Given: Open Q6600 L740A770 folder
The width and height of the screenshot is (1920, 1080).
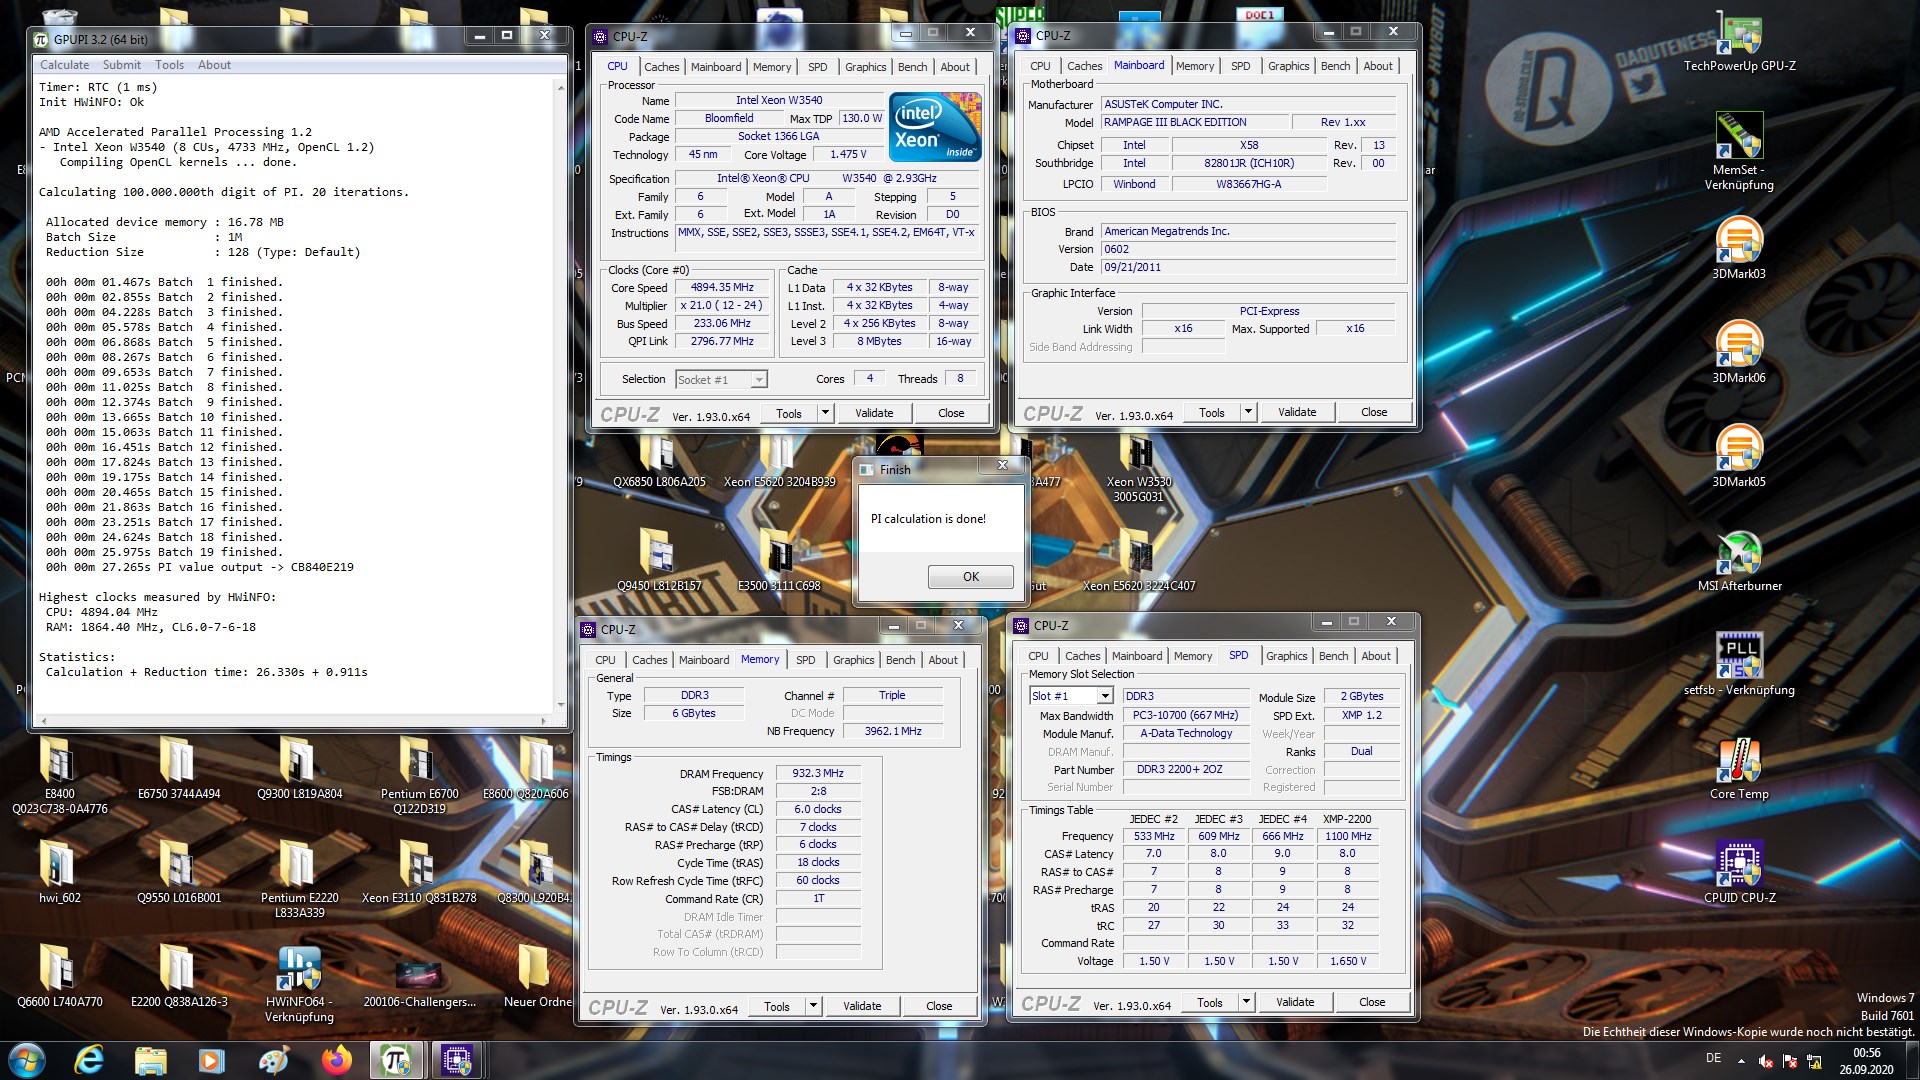Looking at the screenshot, I should click(x=59, y=976).
